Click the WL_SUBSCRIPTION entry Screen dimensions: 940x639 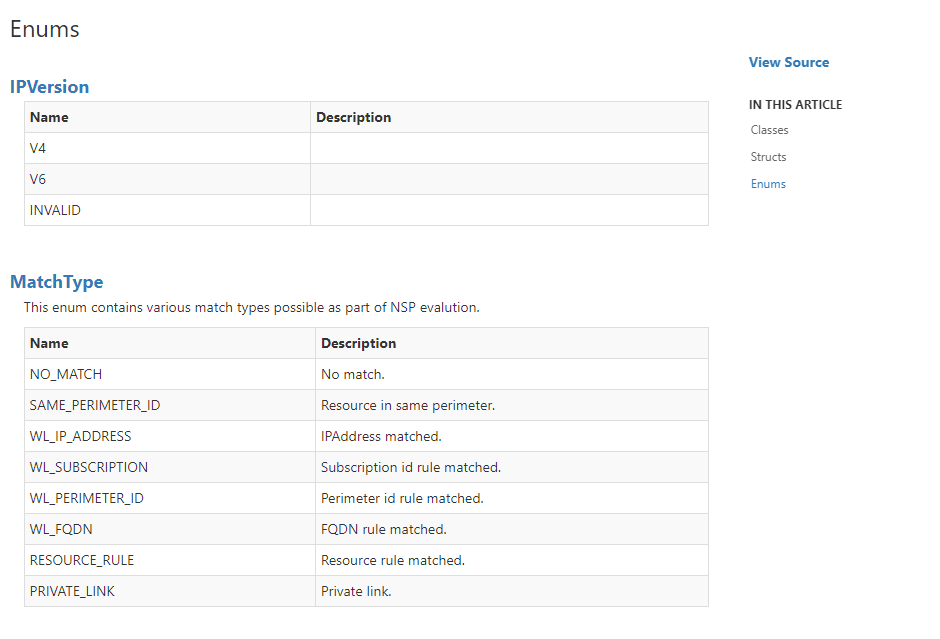click(89, 468)
